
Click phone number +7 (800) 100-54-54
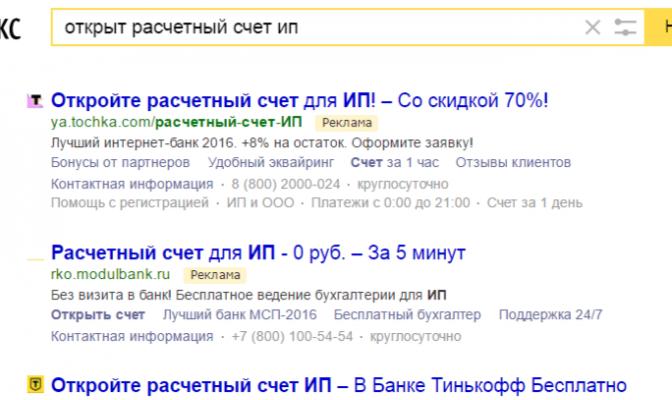292,336
